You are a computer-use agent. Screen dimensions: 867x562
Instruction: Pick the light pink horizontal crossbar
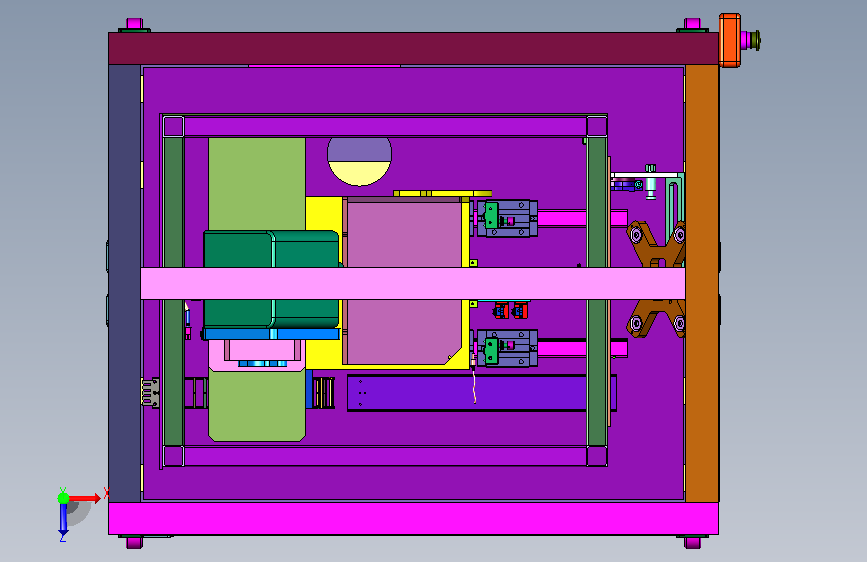[x=413, y=284]
